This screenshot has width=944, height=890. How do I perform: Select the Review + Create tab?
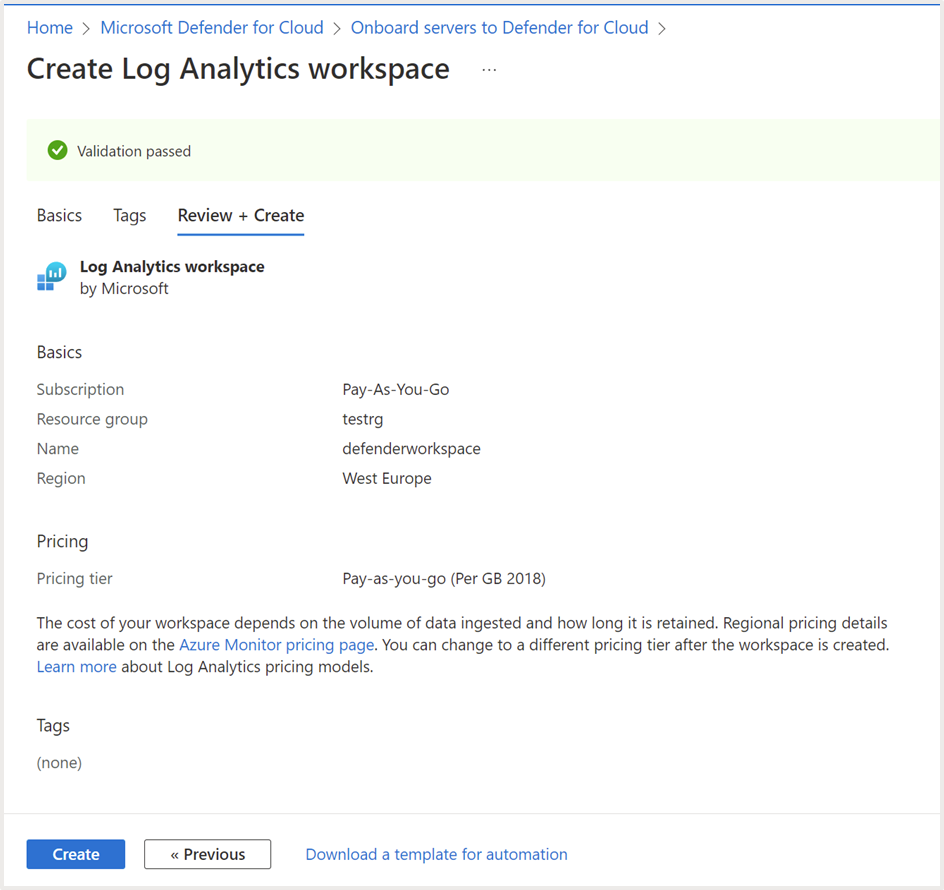241,215
